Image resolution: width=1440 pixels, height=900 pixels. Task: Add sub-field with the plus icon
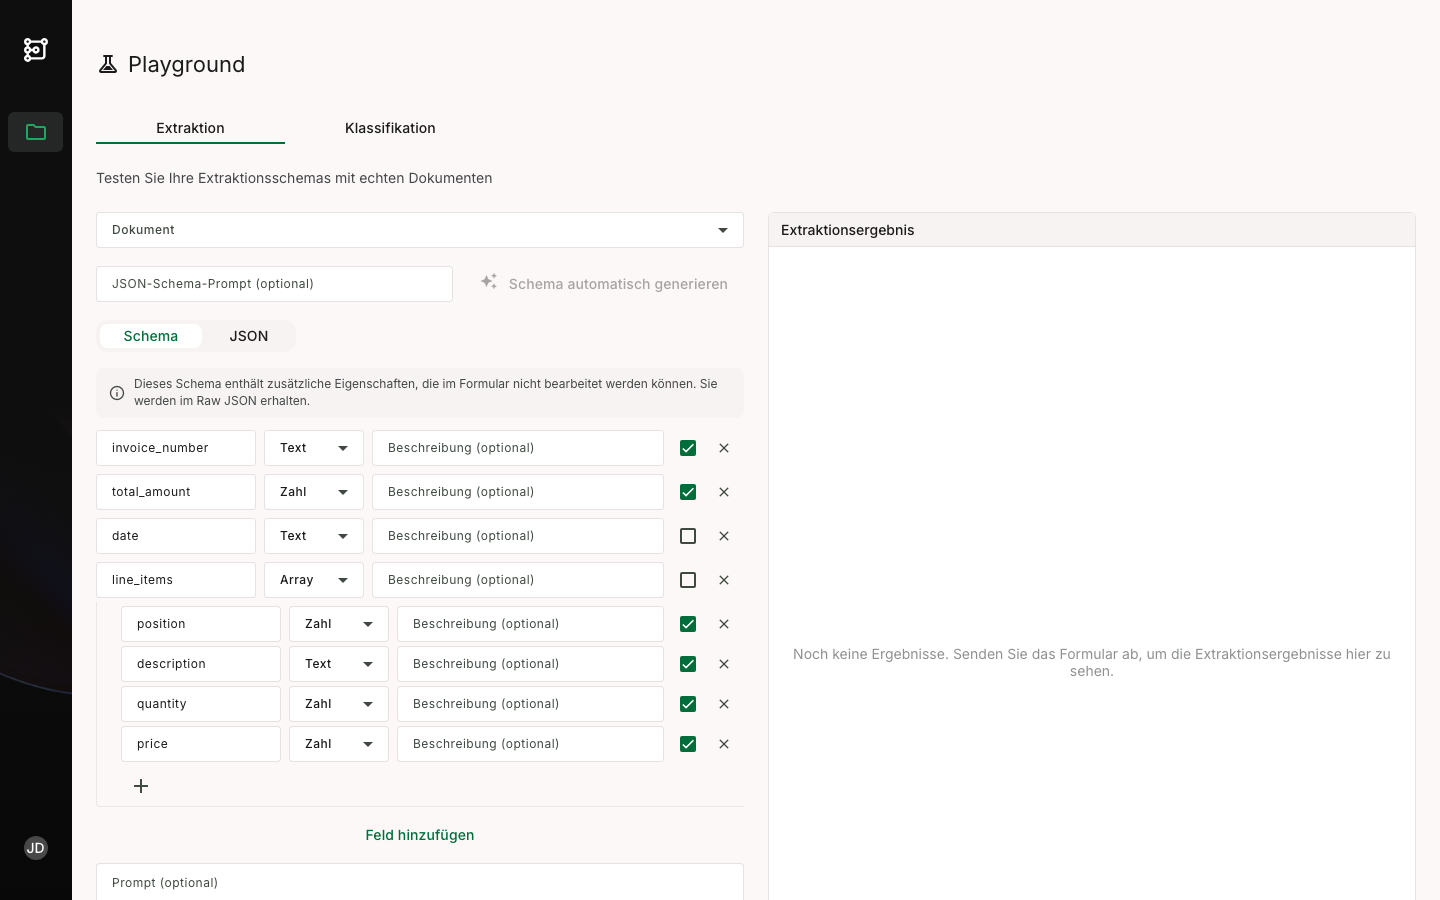tap(141, 786)
